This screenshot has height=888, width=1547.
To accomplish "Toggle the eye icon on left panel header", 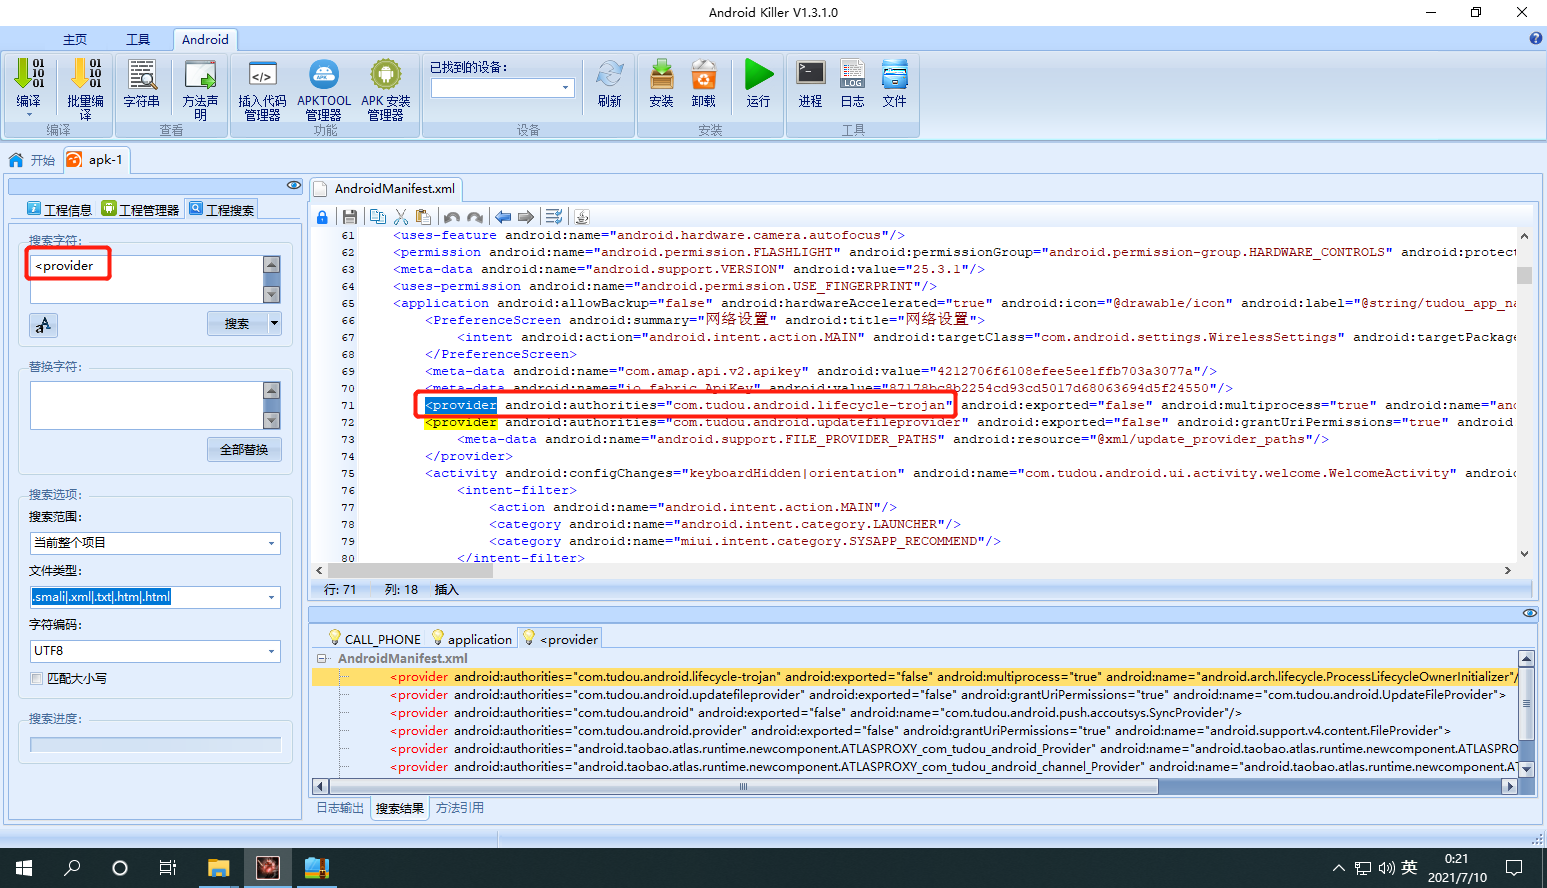I will [293, 185].
